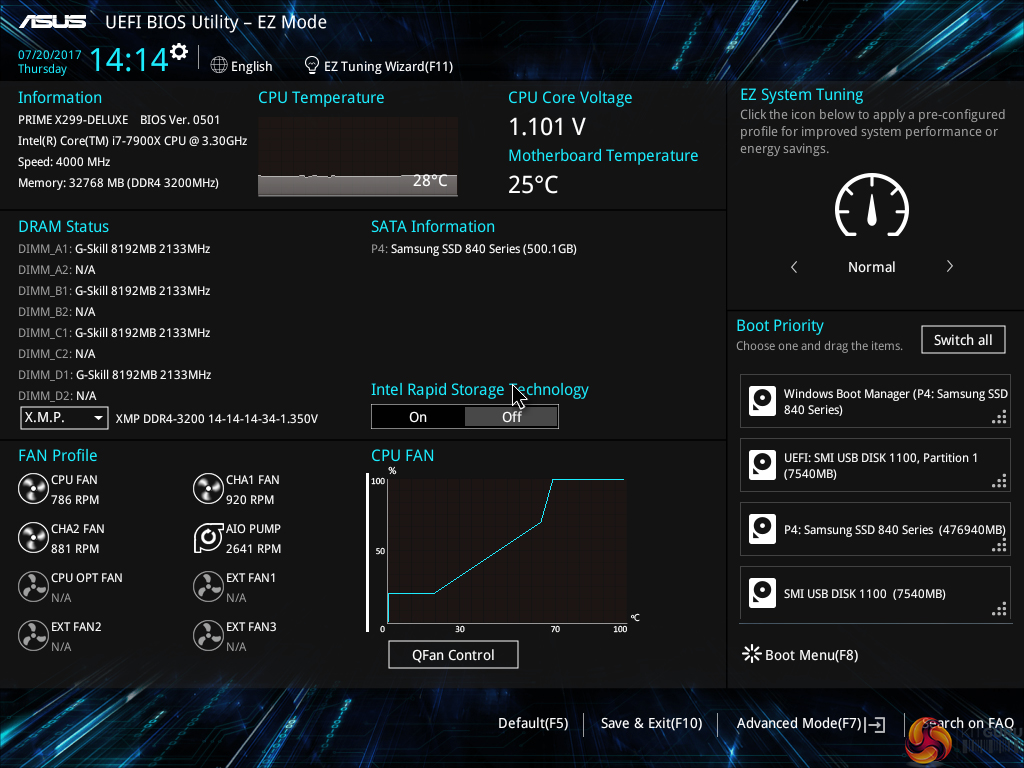
Task: Switch to Advanced Mode(F7)
Action: [x=799, y=723]
